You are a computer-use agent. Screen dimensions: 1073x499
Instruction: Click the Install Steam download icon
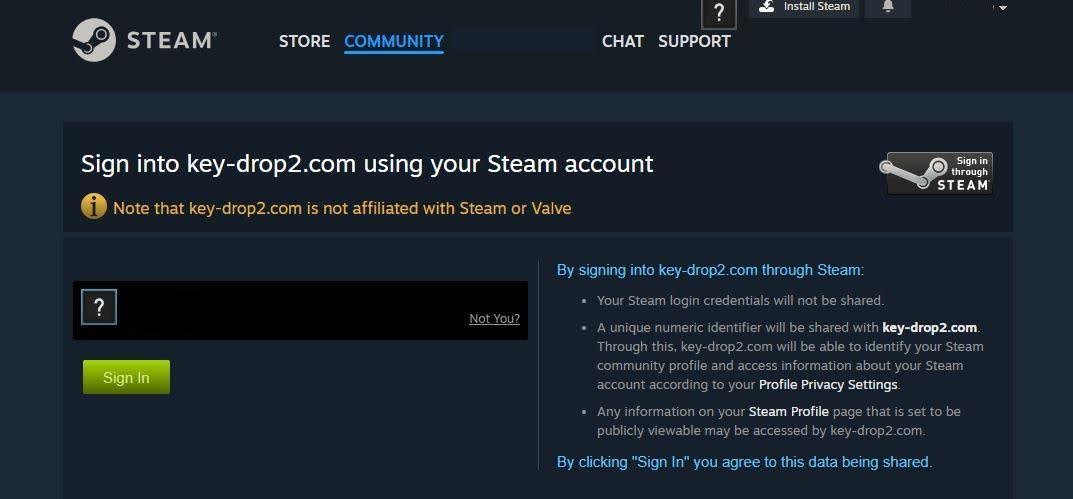767,6
